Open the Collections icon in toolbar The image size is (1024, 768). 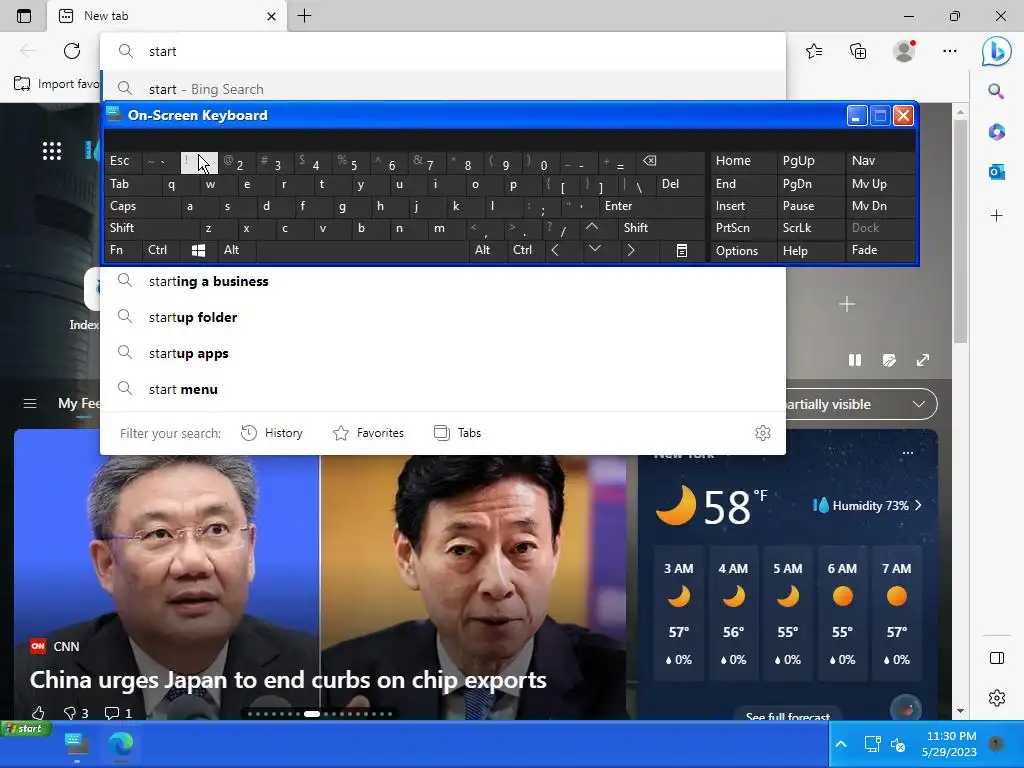858,51
